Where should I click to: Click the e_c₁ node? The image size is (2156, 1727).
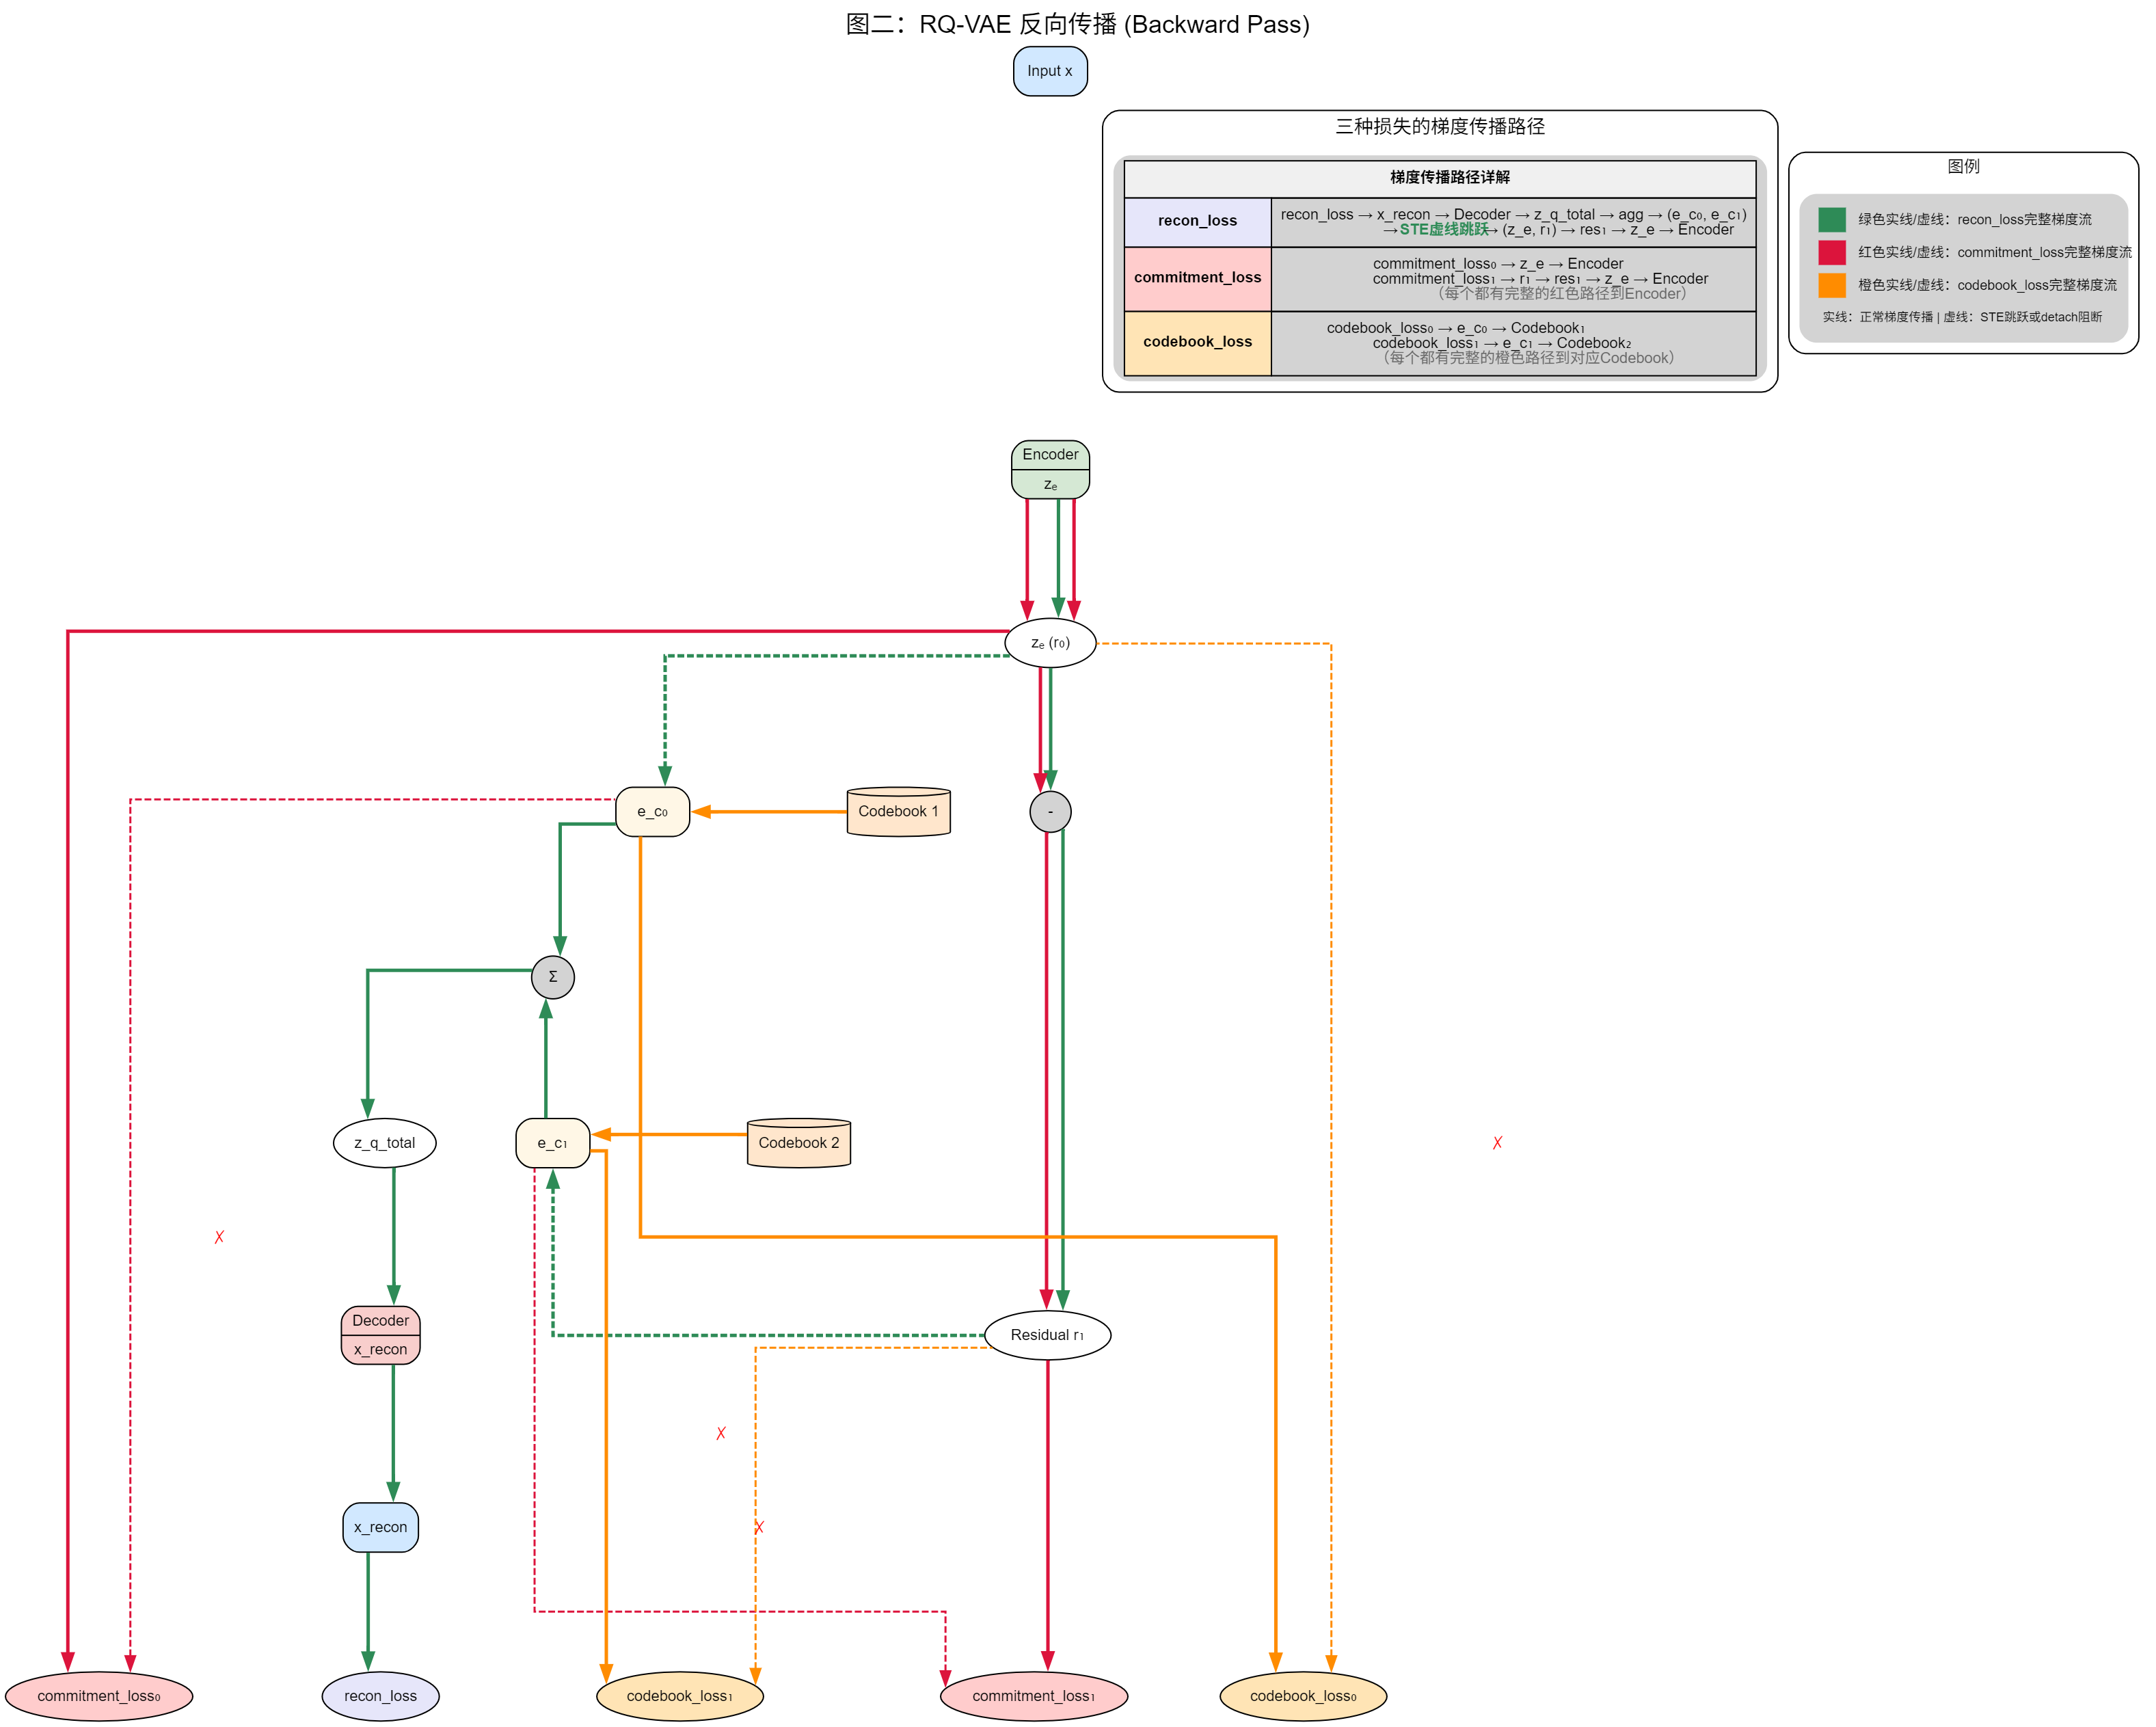coord(552,1143)
